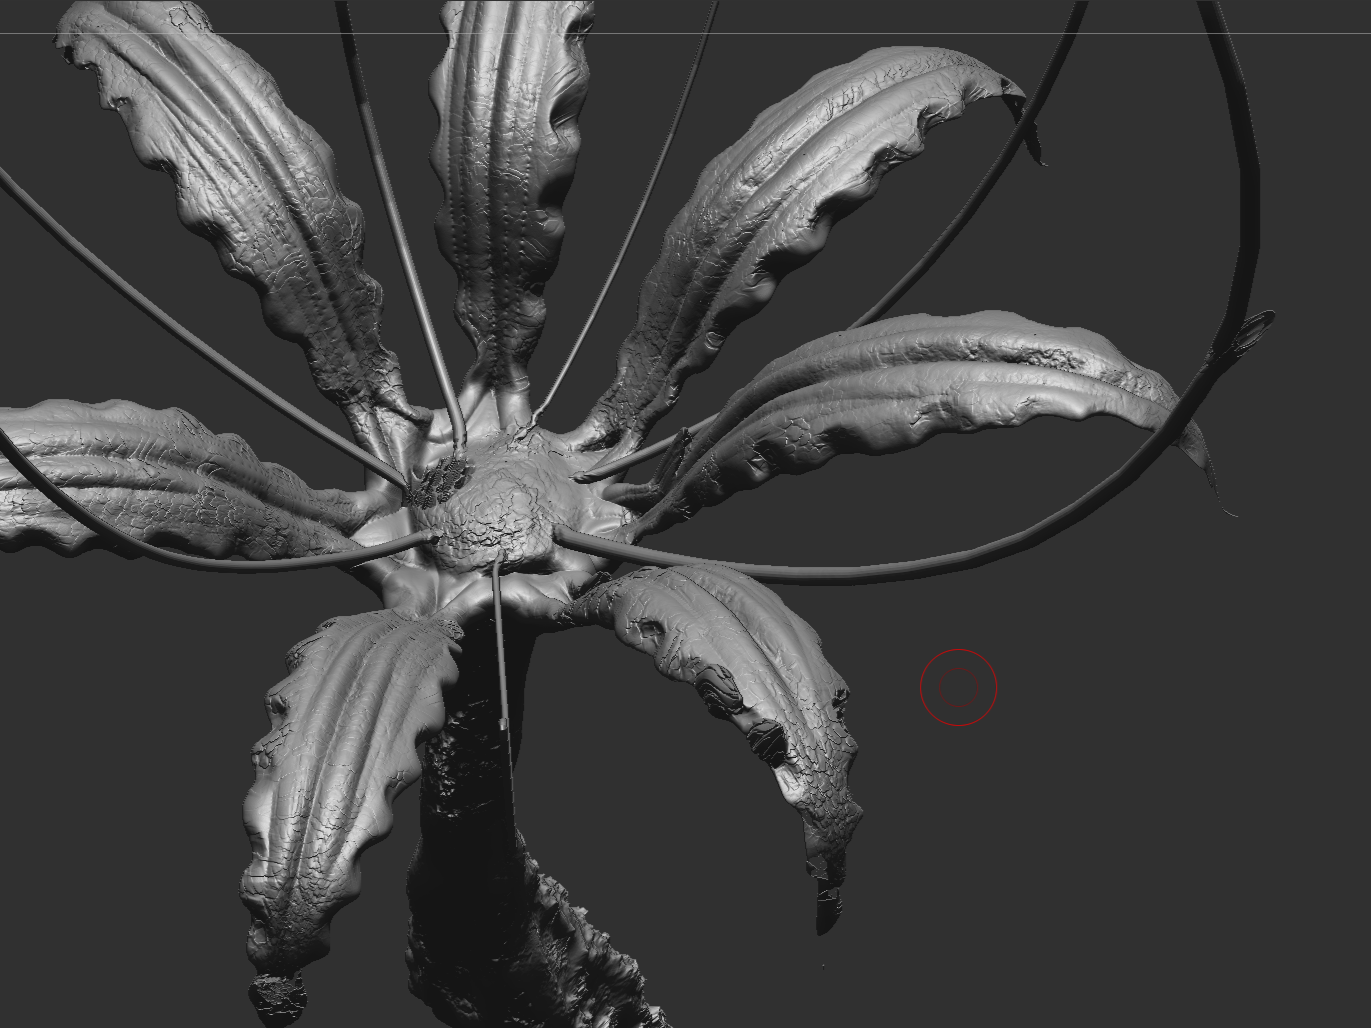
Task: Click inside the red brush cursor circle
Action: point(958,686)
